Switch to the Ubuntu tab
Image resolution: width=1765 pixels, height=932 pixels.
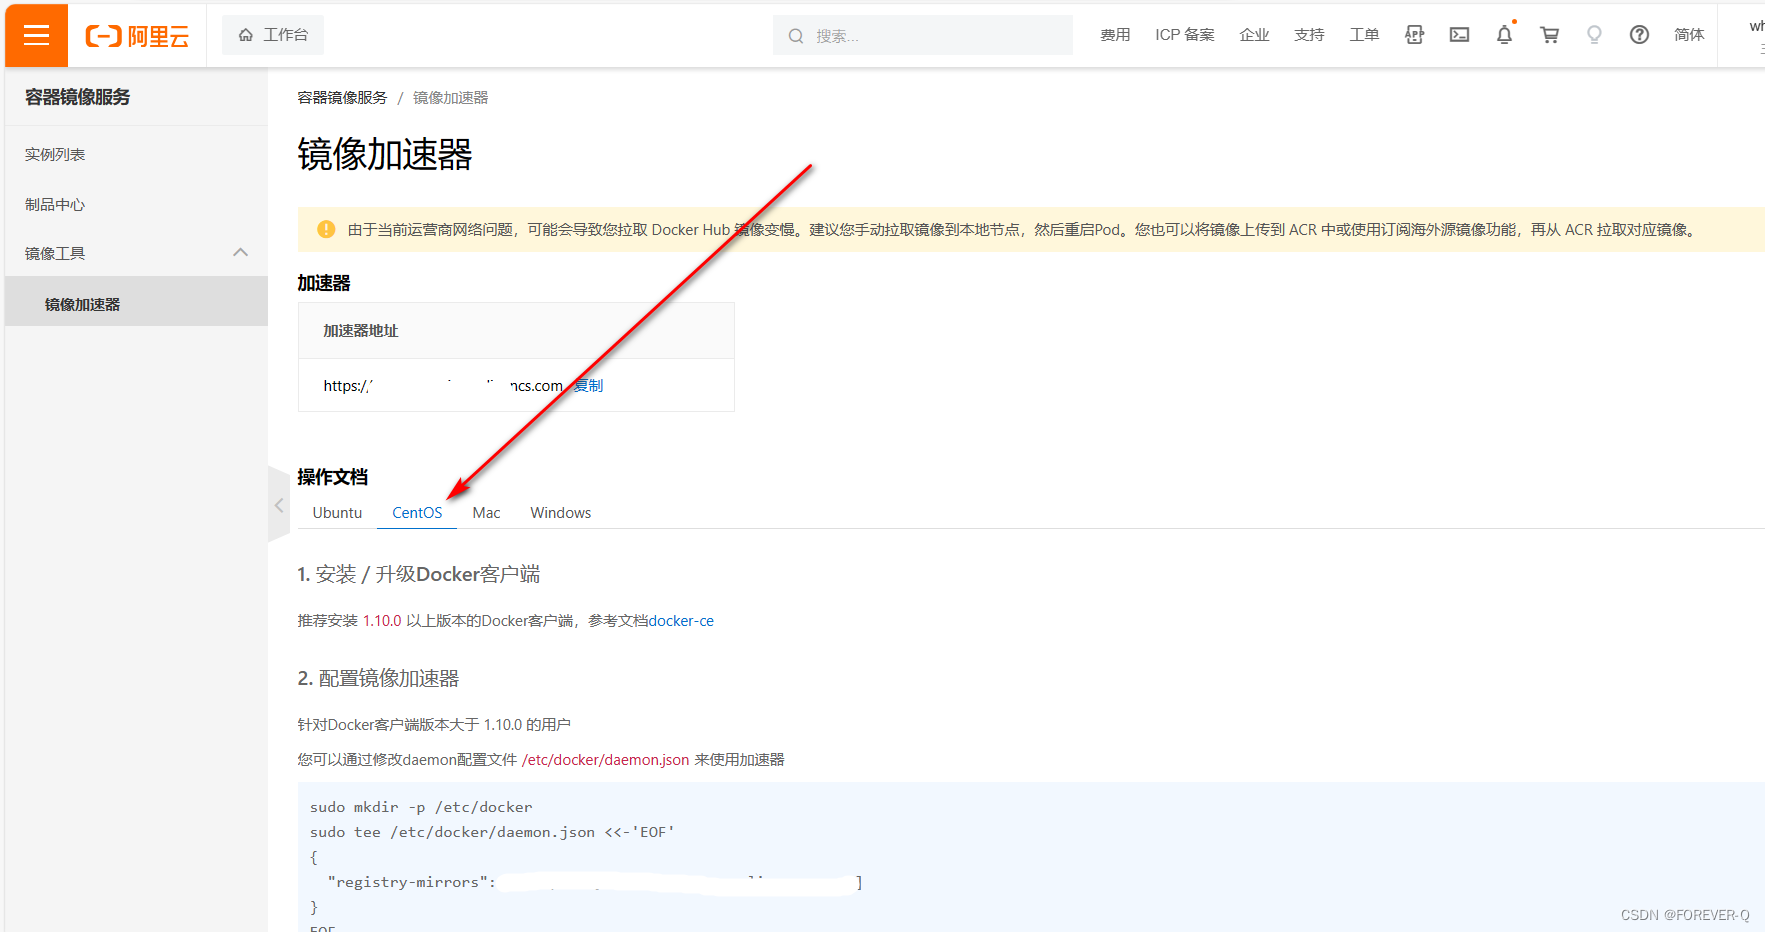tap(337, 513)
